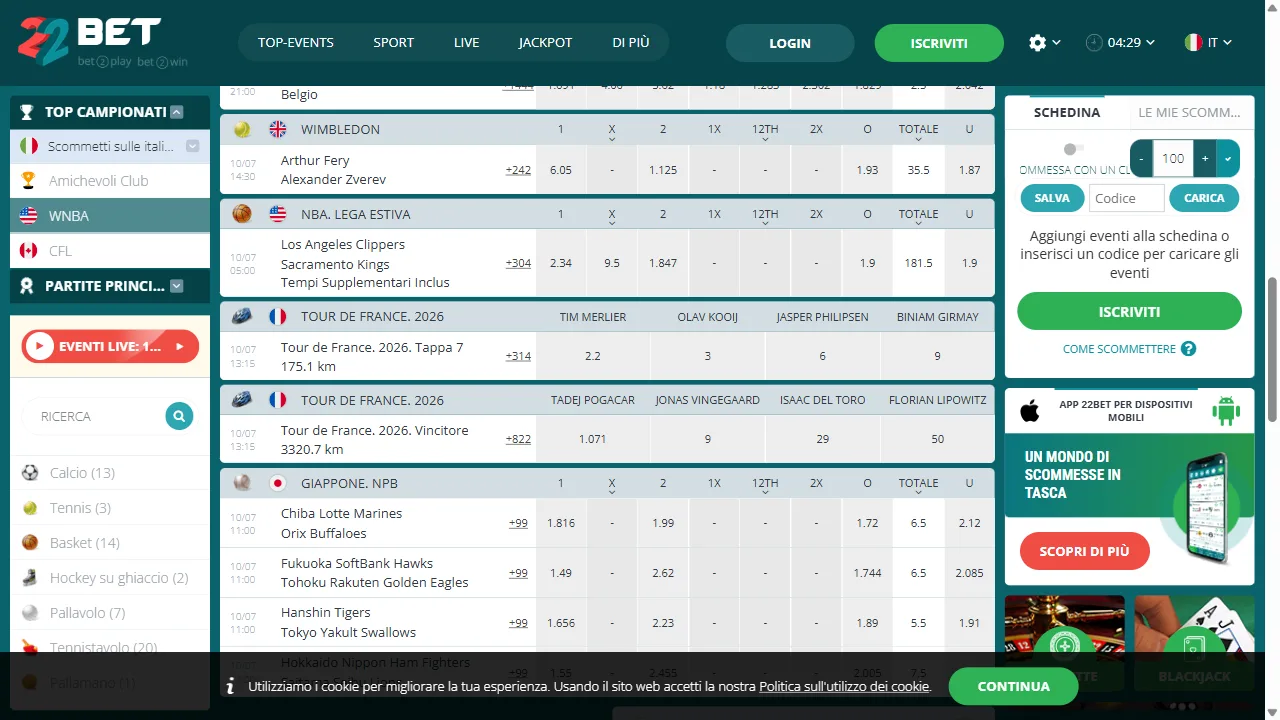Click the basketball icon in NBA Lega Estiva header
Image resolution: width=1280 pixels, height=720 pixels.
point(242,214)
